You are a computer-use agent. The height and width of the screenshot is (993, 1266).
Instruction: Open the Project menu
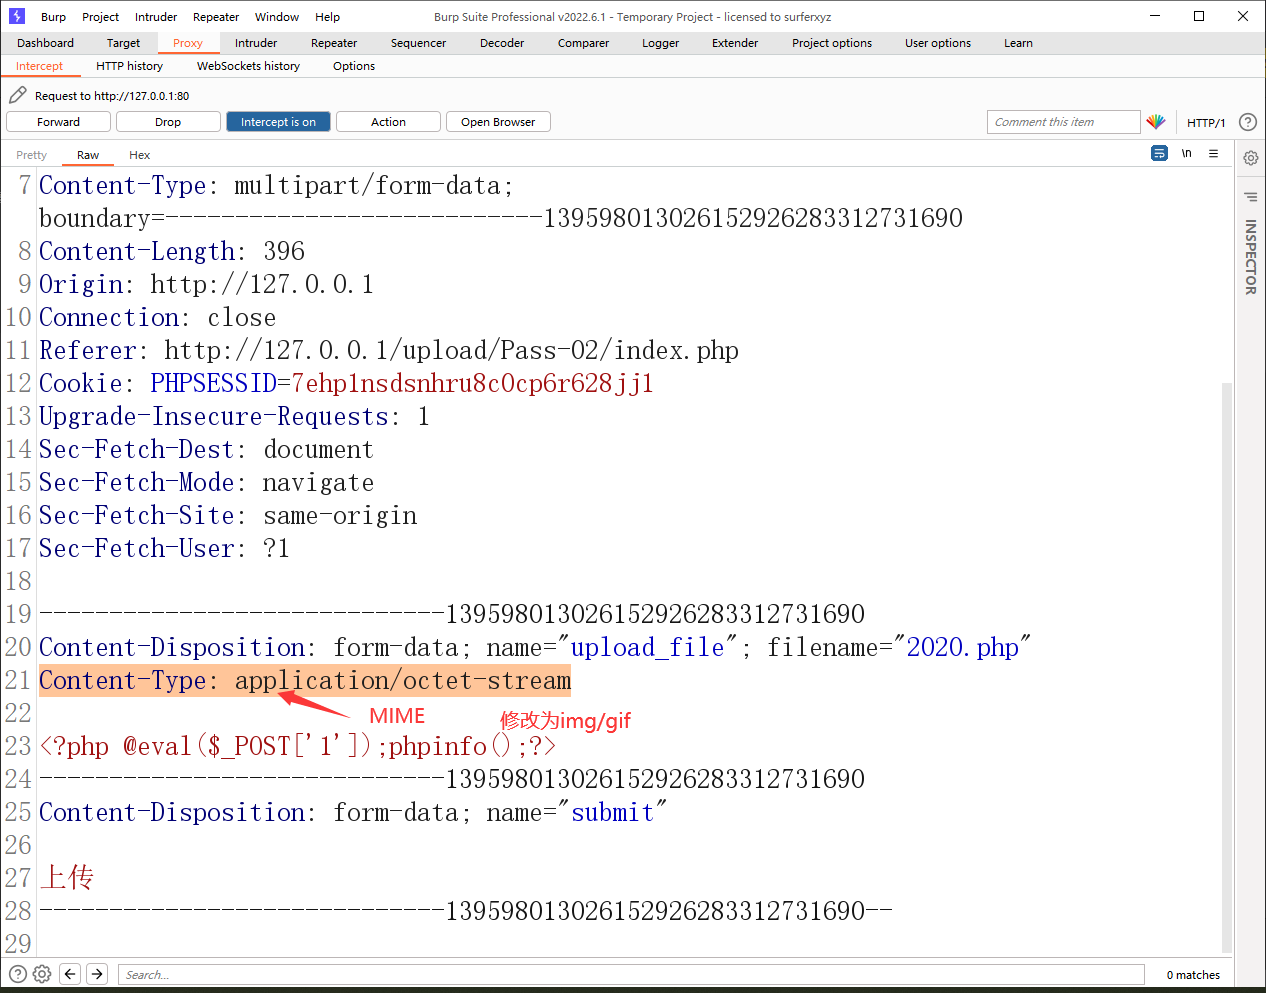pyautogui.click(x=100, y=17)
